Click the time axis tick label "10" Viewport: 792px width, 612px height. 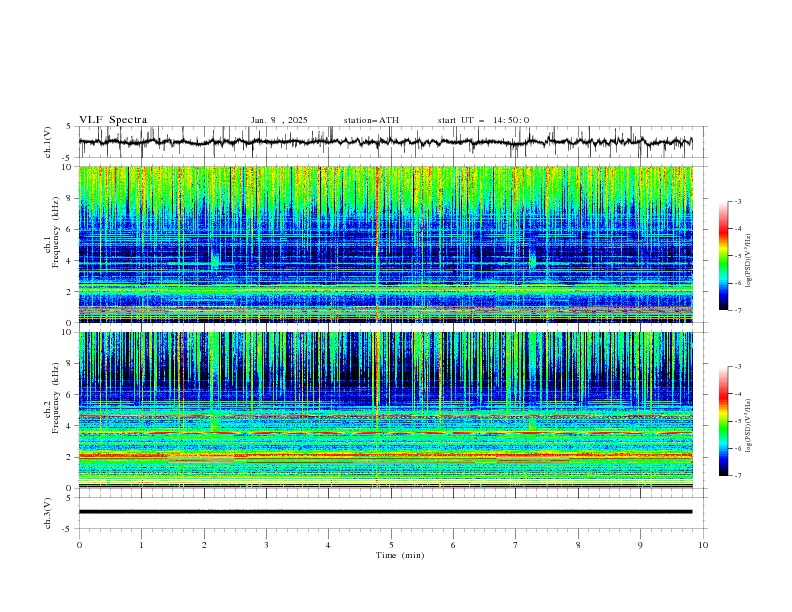[x=703, y=545]
